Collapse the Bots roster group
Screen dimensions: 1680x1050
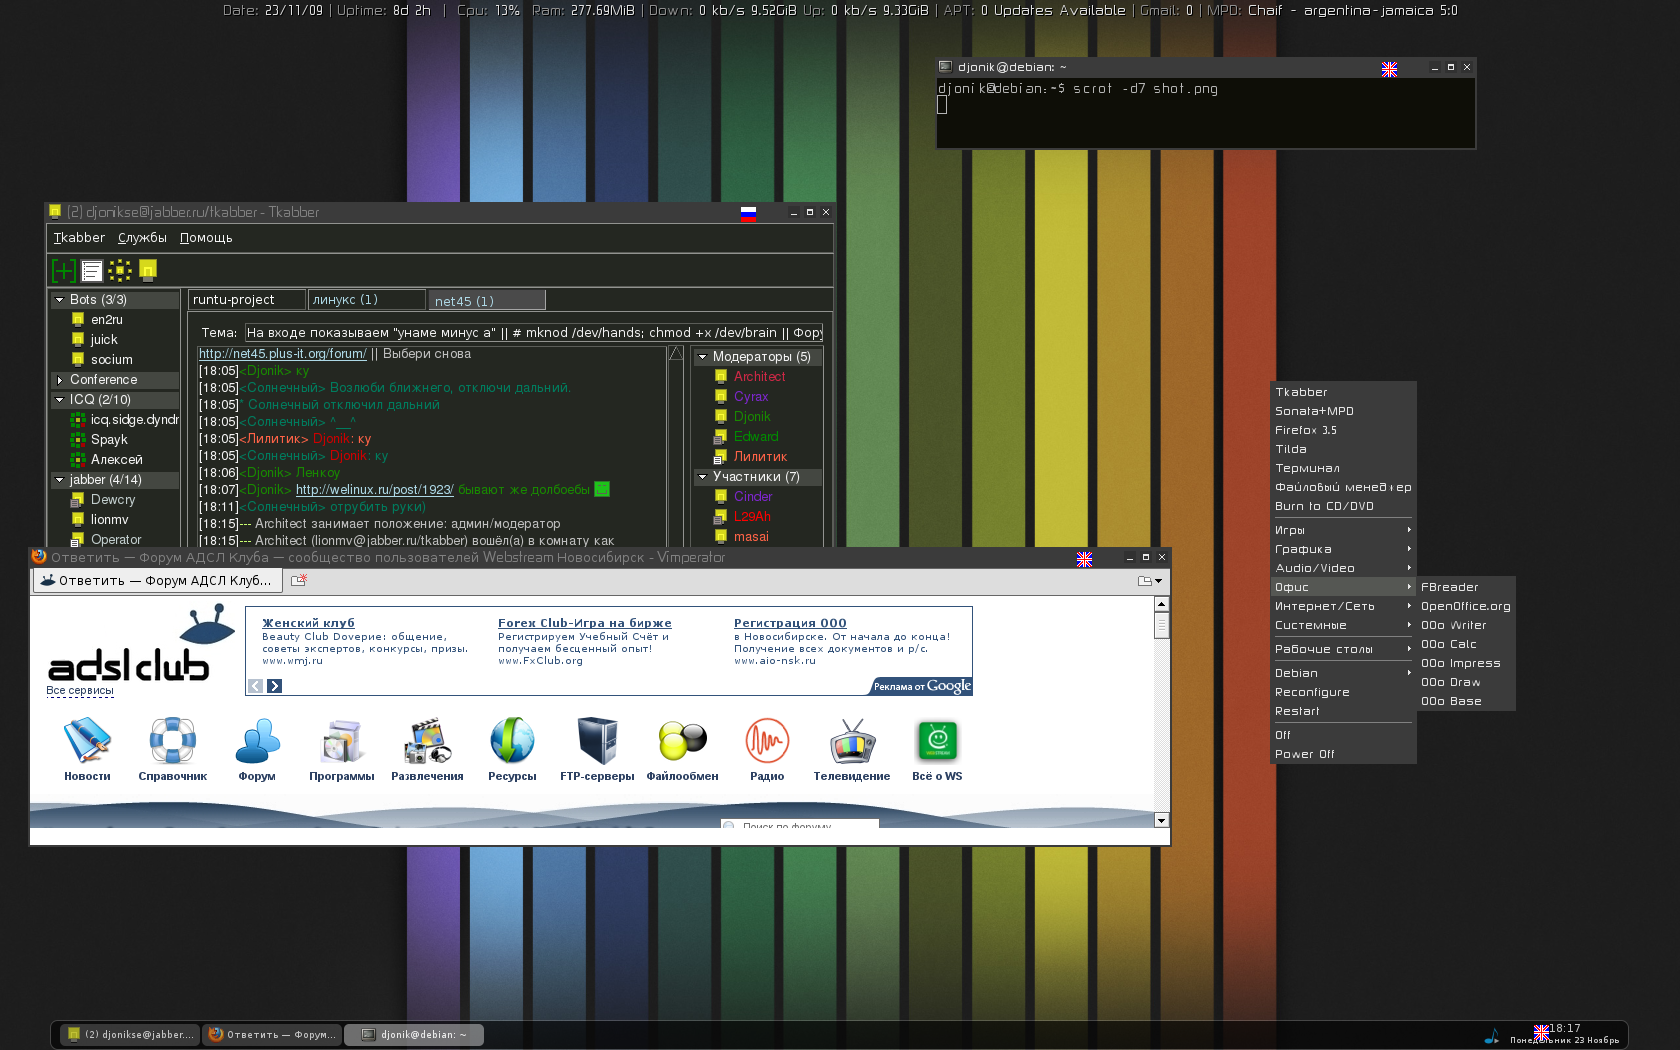(60, 300)
